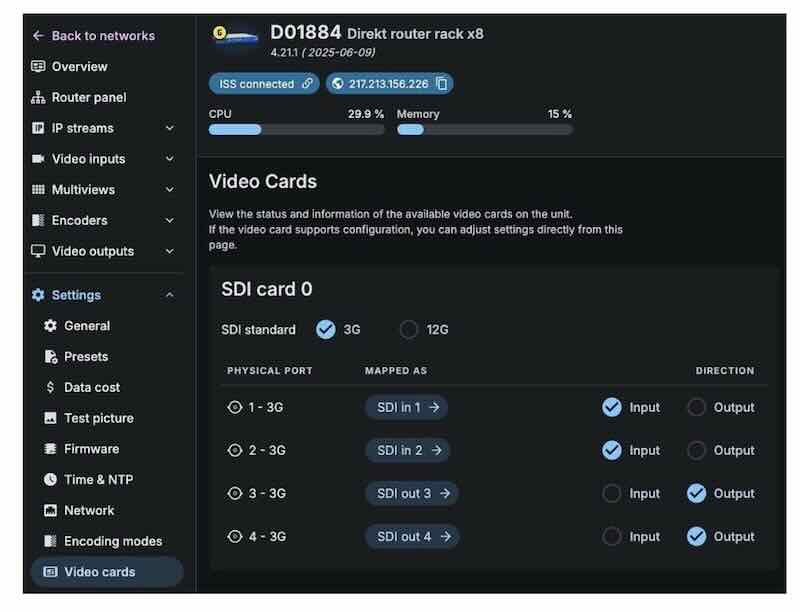Click the Firmware icon in Settings
The height and width of the screenshot is (612, 800).
(51, 449)
